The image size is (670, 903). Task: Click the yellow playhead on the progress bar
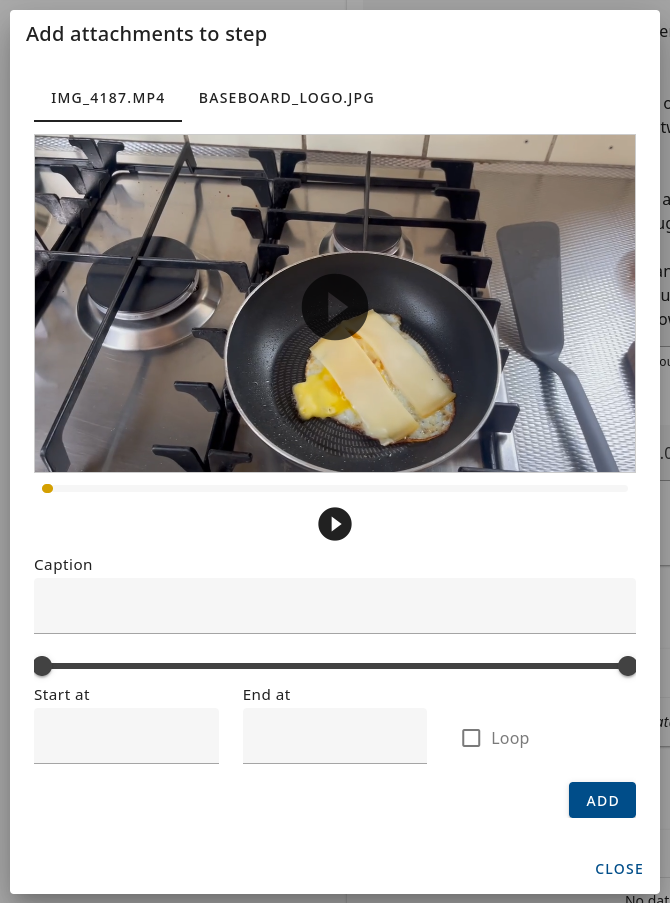point(48,488)
